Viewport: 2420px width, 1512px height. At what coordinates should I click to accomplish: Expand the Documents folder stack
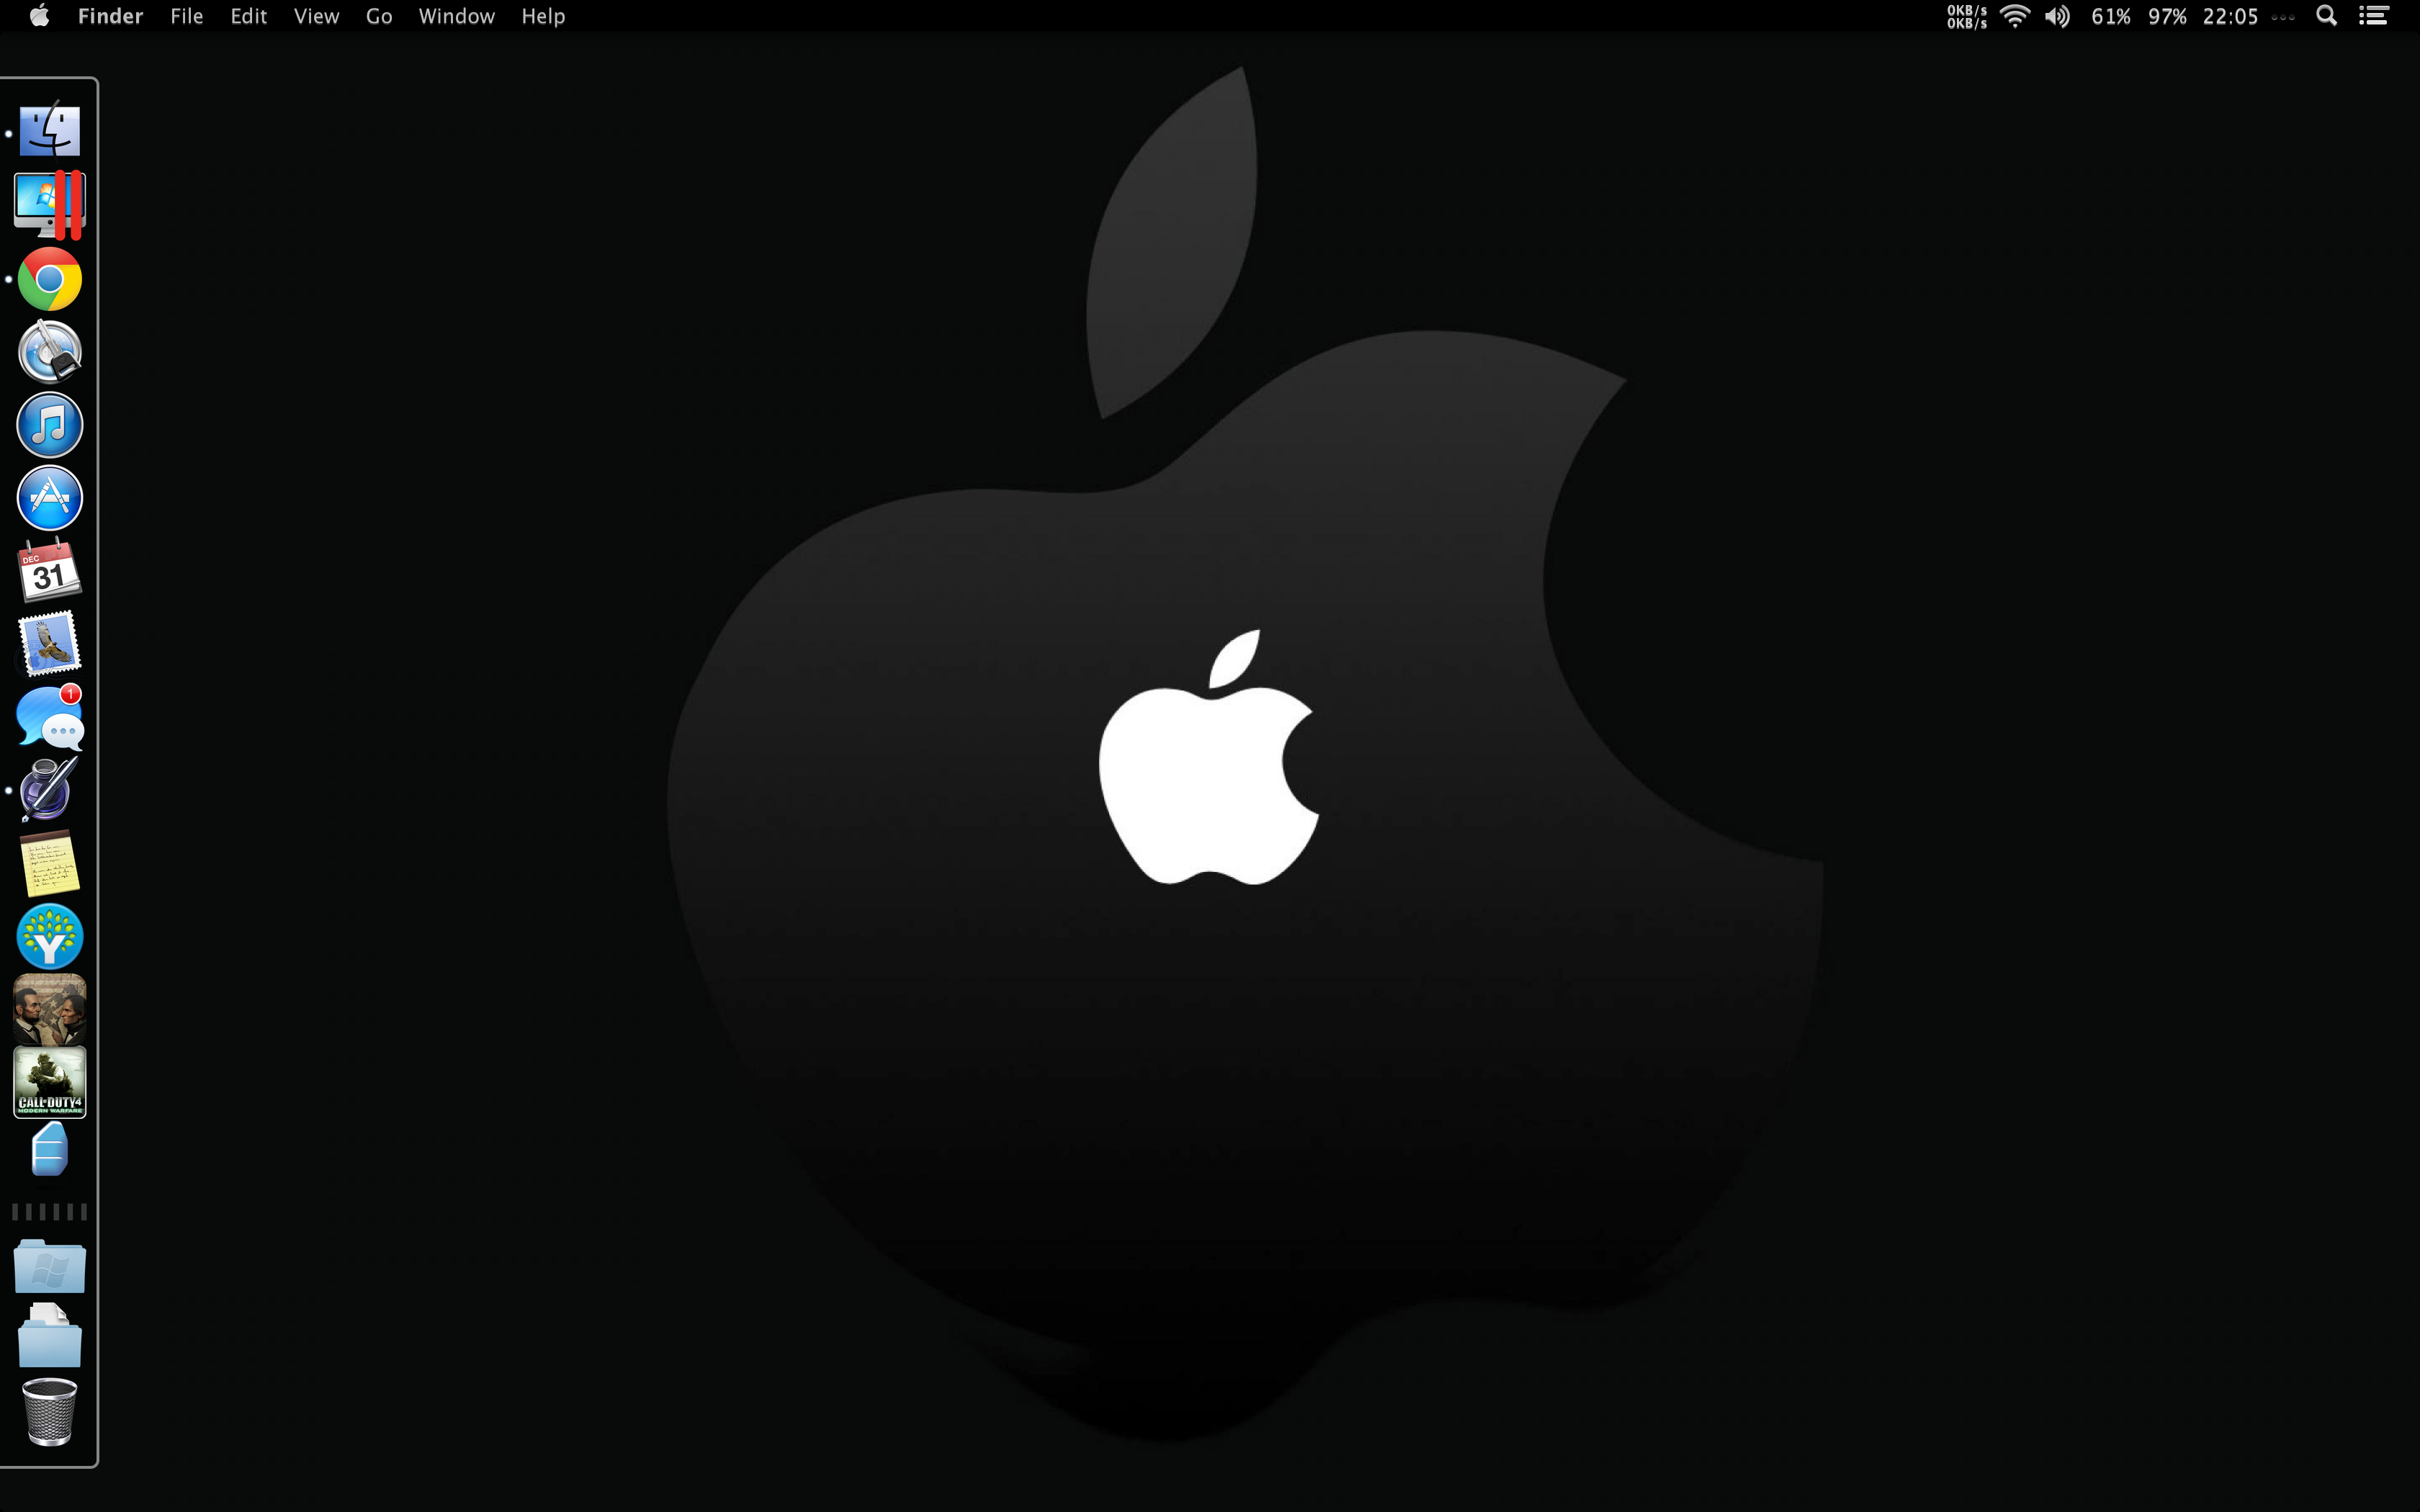[49, 1338]
